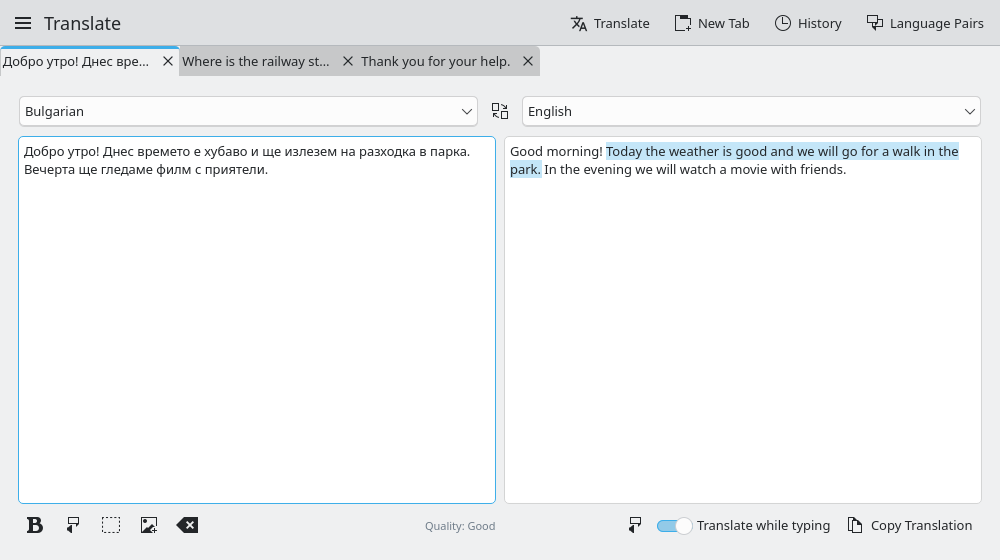
Task: Open the image import icon
Action: pyautogui.click(x=149, y=525)
